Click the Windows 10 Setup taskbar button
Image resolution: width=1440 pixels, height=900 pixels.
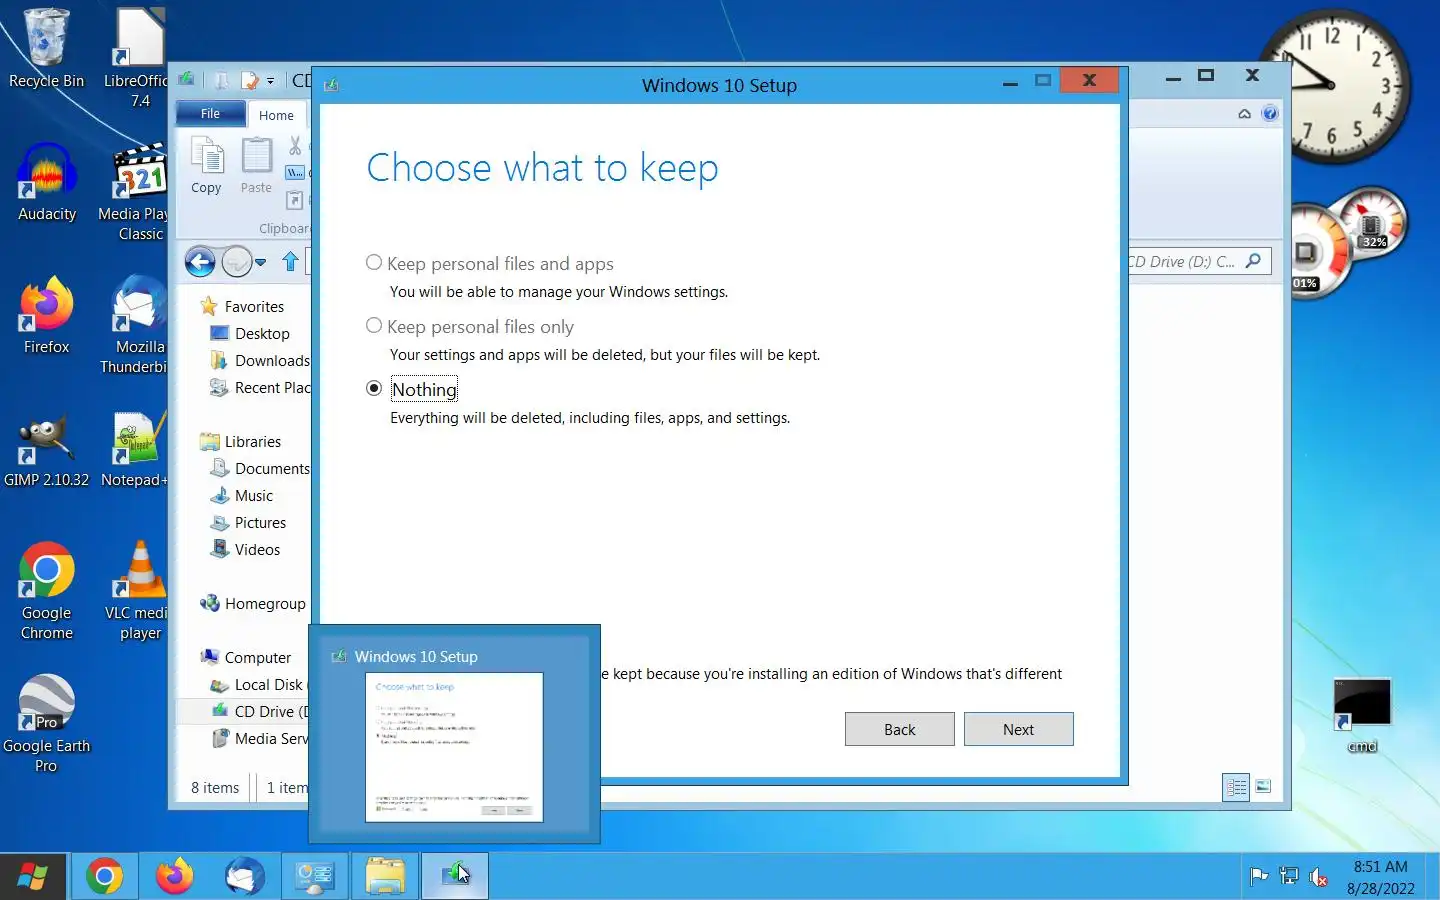point(455,877)
